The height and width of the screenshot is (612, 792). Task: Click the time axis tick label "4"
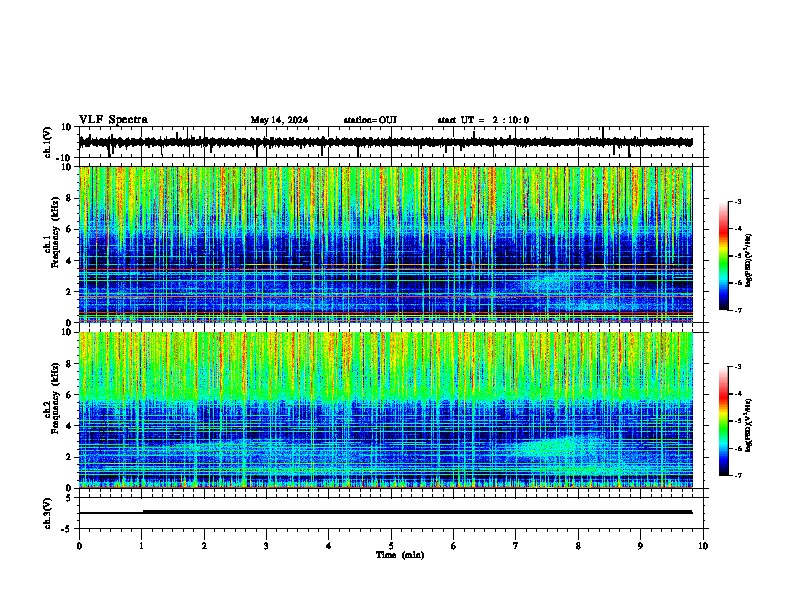329,546
